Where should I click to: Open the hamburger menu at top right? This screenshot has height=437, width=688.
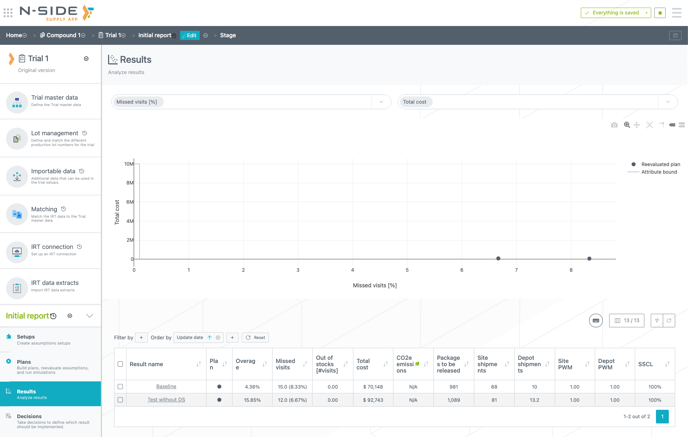pyautogui.click(x=677, y=13)
